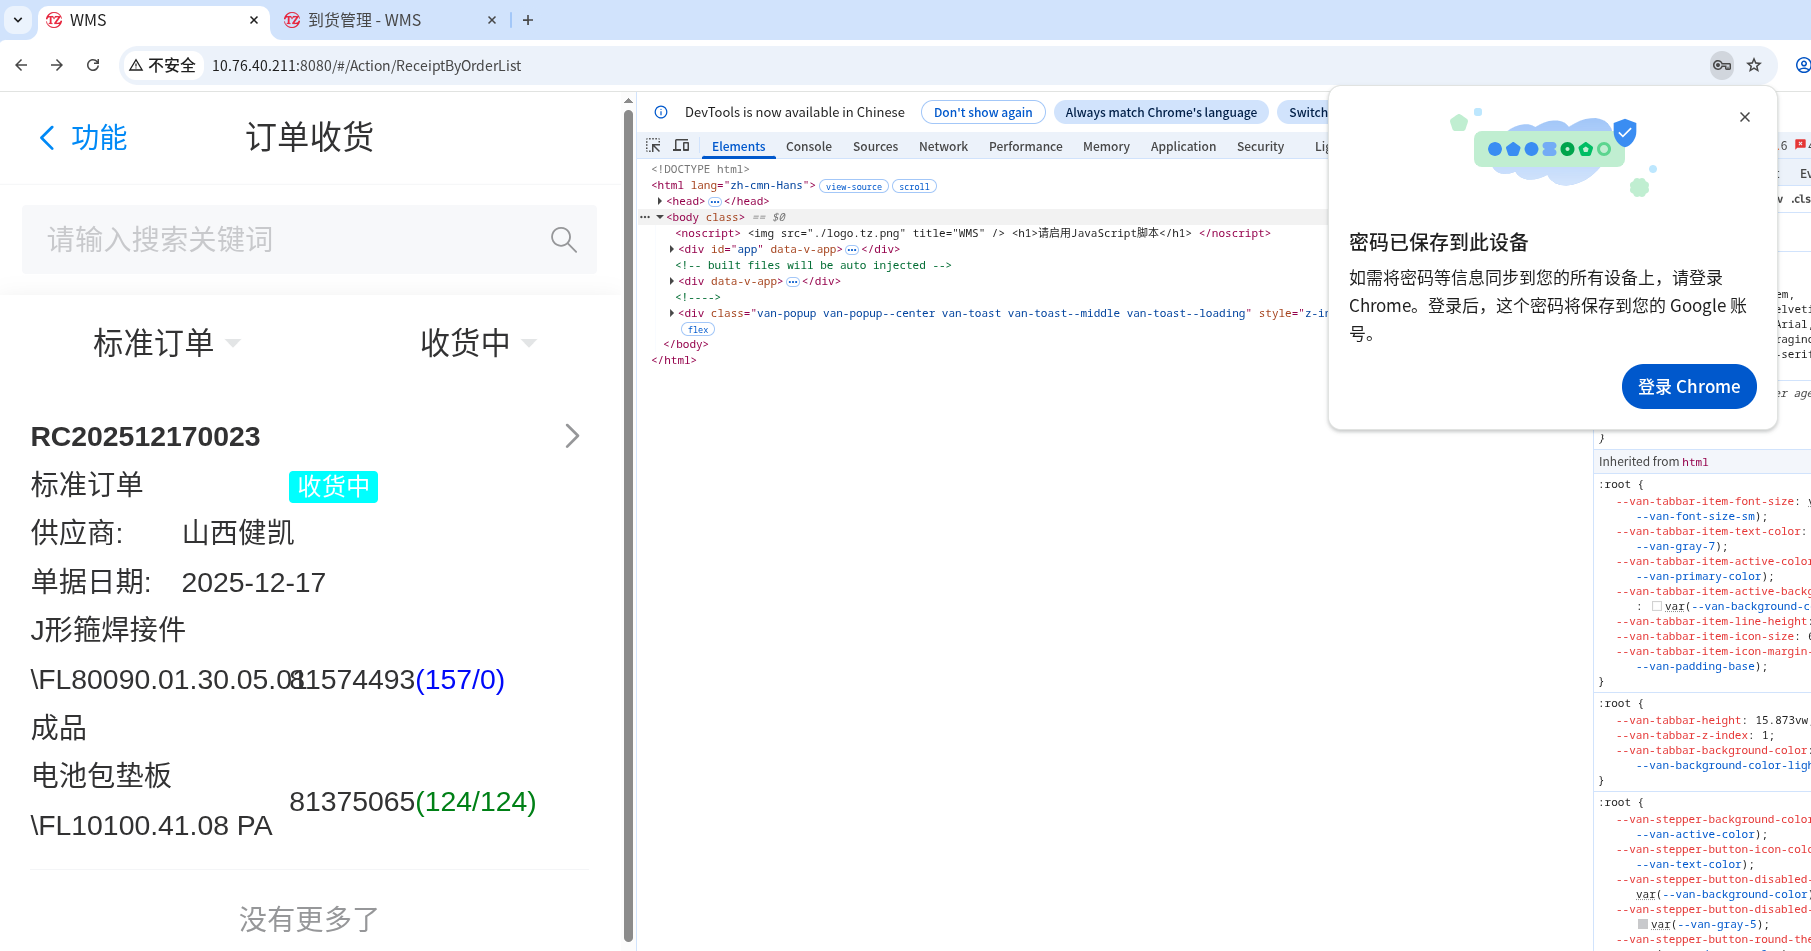Bookmark this page with the star
This screenshot has height=951, width=1811.
pyautogui.click(x=1754, y=65)
